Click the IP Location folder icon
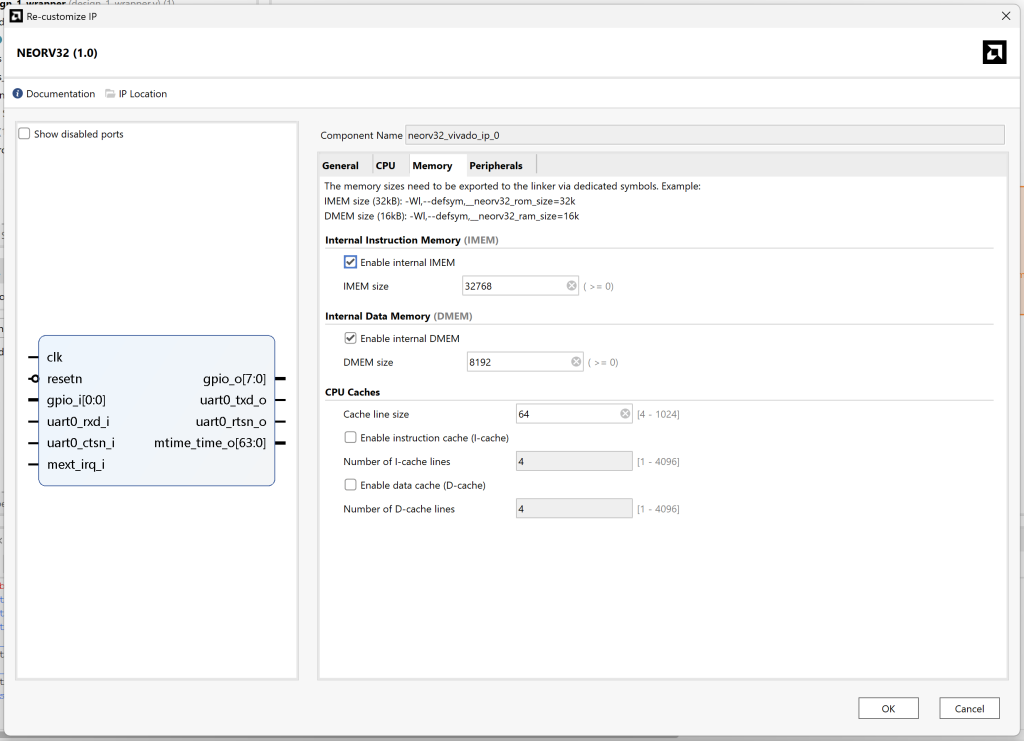This screenshot has width=1024, height=741. 110,93
